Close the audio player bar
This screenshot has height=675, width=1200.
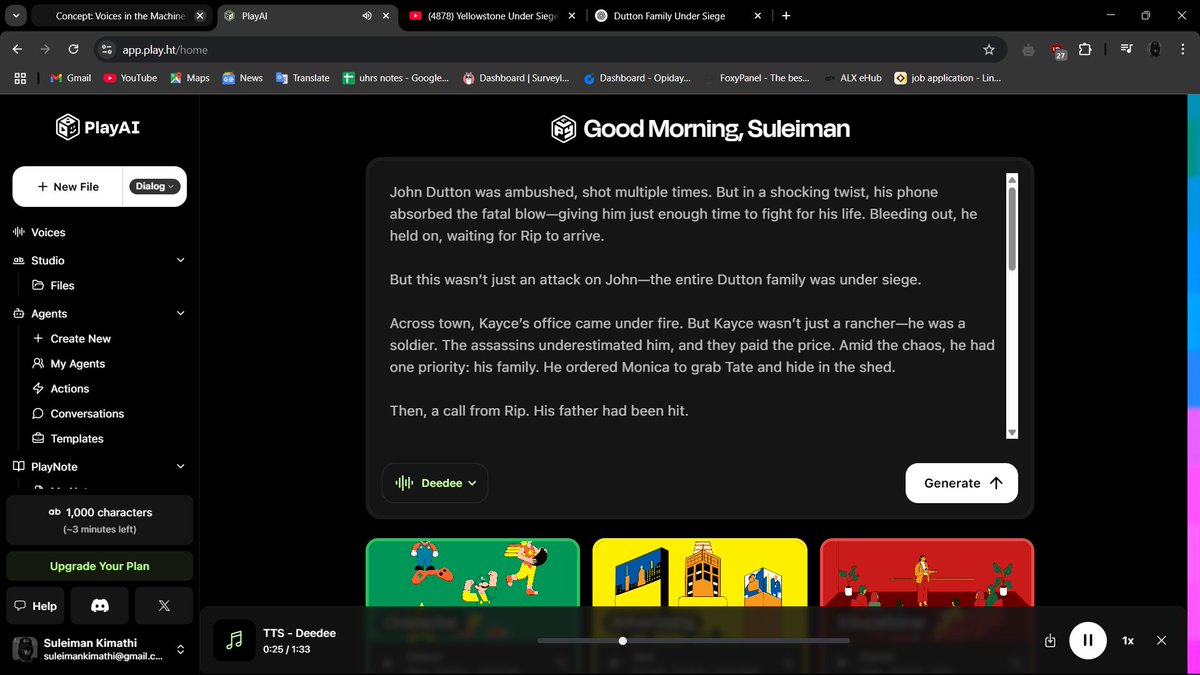(x=1161, y=640)
